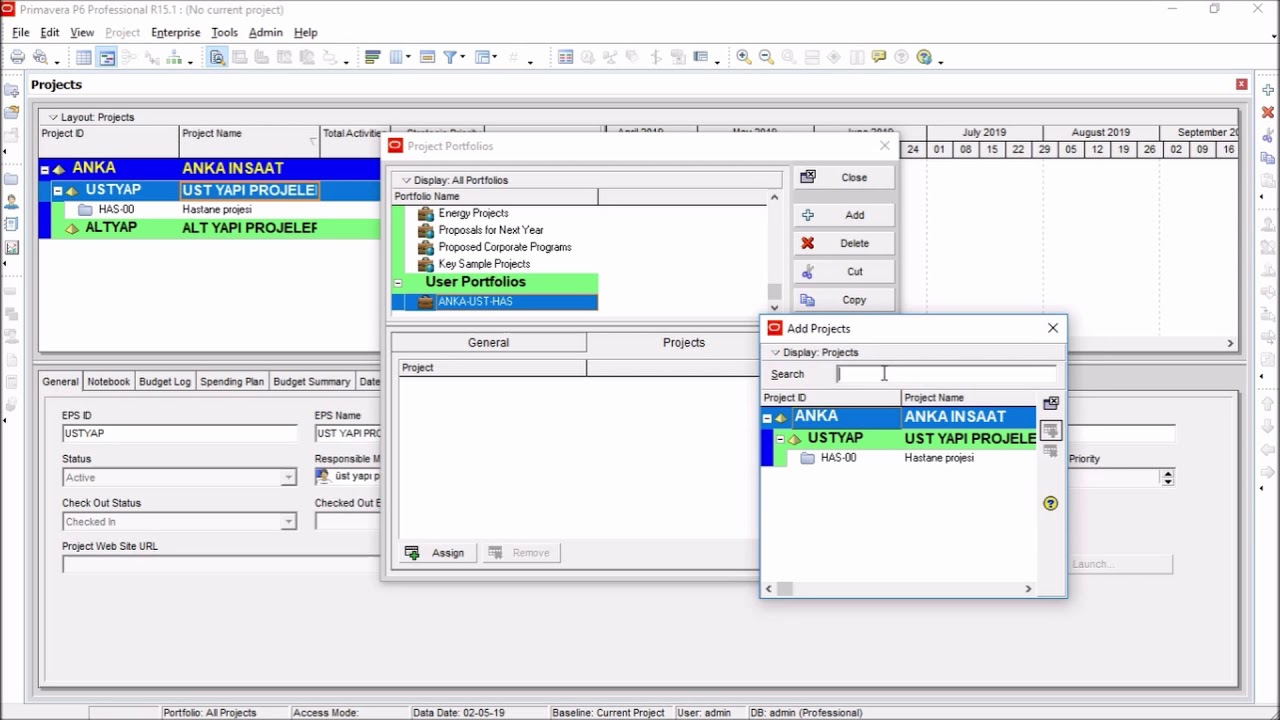This screenshot has width=1280, height=720.
Task: Click the horizontal scrollbar in Add Projects
Action: [x=898, y=589]
